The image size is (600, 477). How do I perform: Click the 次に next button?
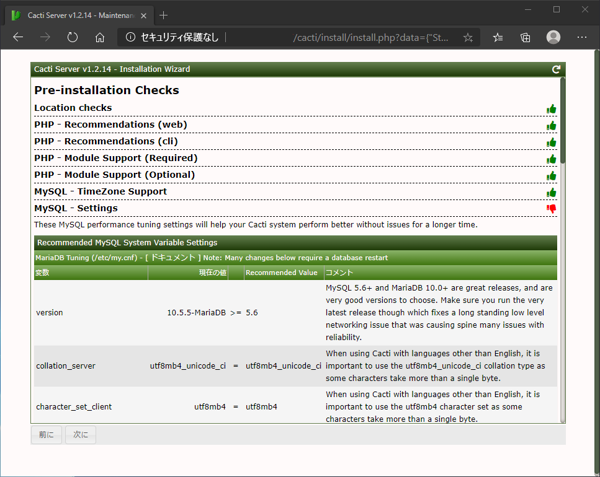80,435
